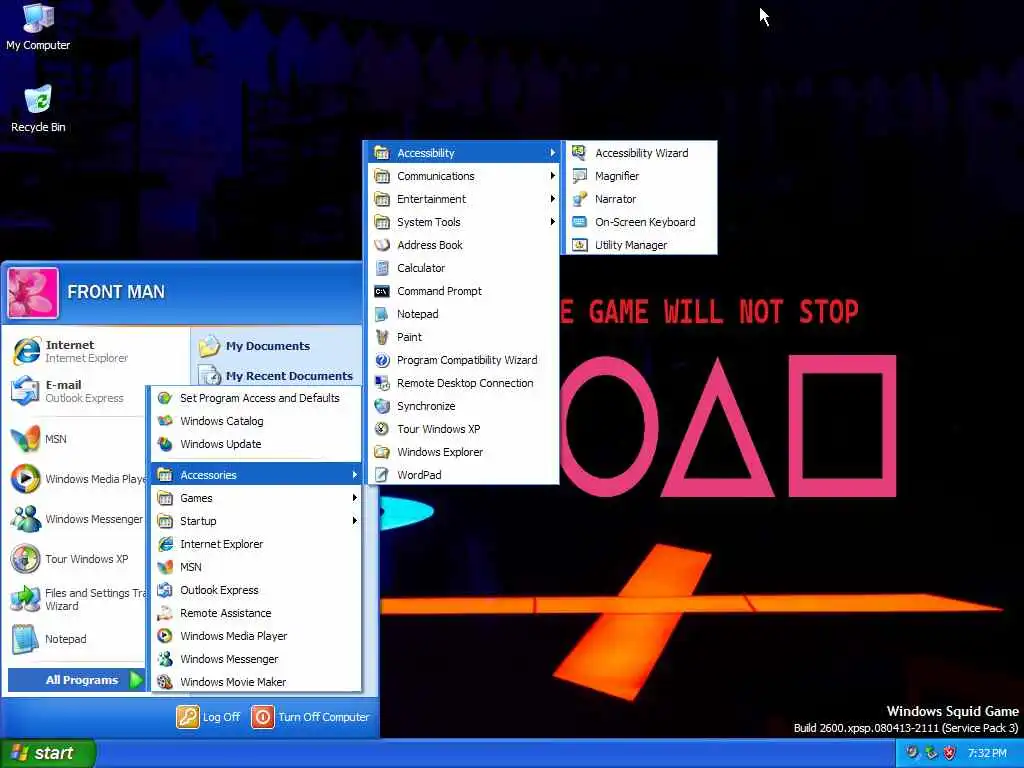
Task: Click the Outlook Express E-mail icon
Action: [26, 391]
